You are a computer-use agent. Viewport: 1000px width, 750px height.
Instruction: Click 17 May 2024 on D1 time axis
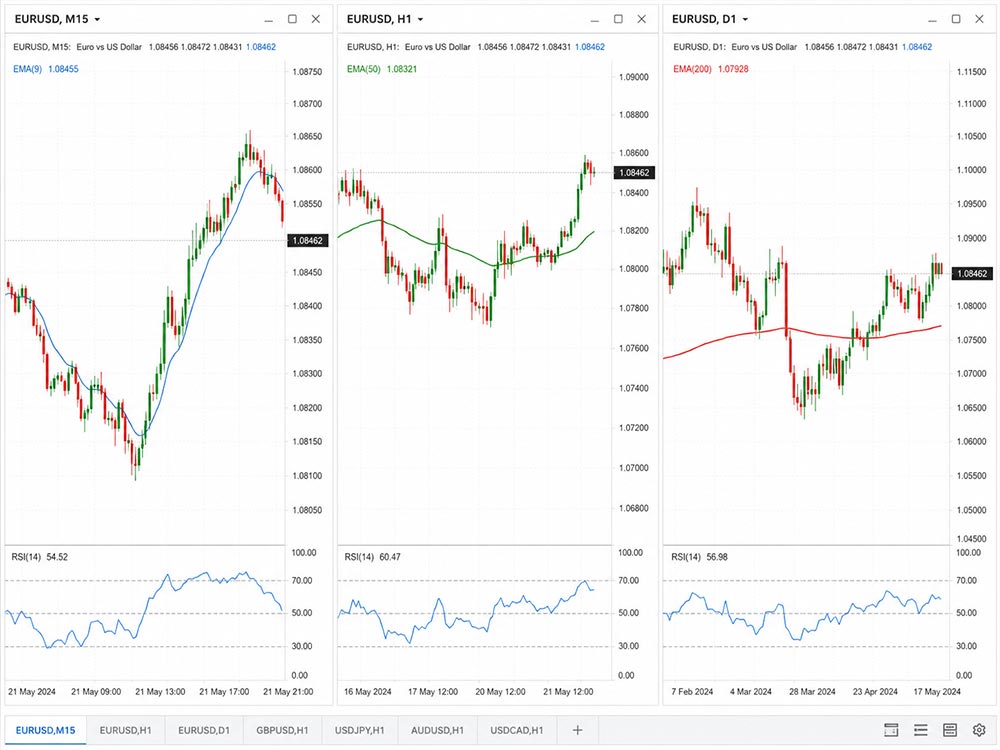(937, 691)
